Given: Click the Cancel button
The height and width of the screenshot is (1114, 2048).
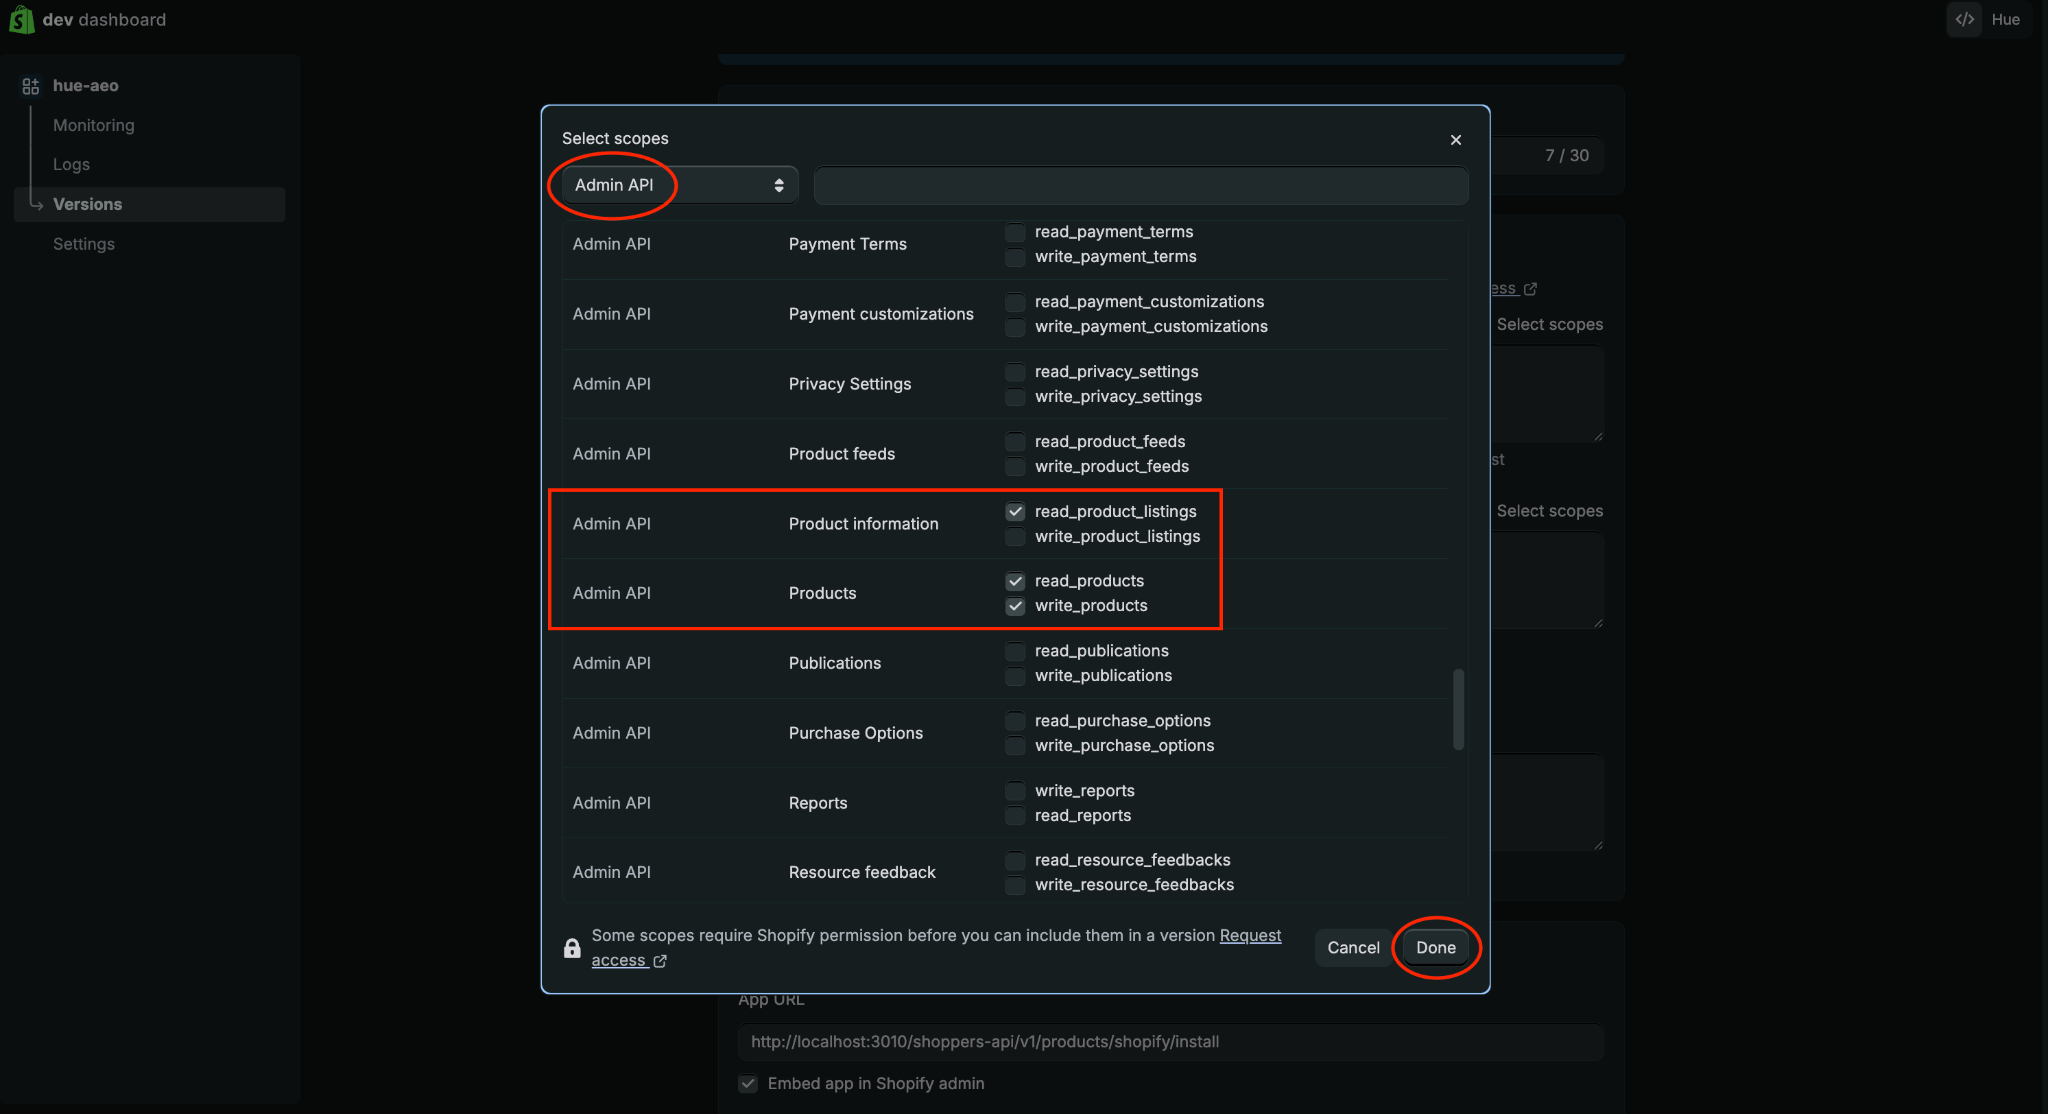Looking at the screenshot, I should (1353, 948).
